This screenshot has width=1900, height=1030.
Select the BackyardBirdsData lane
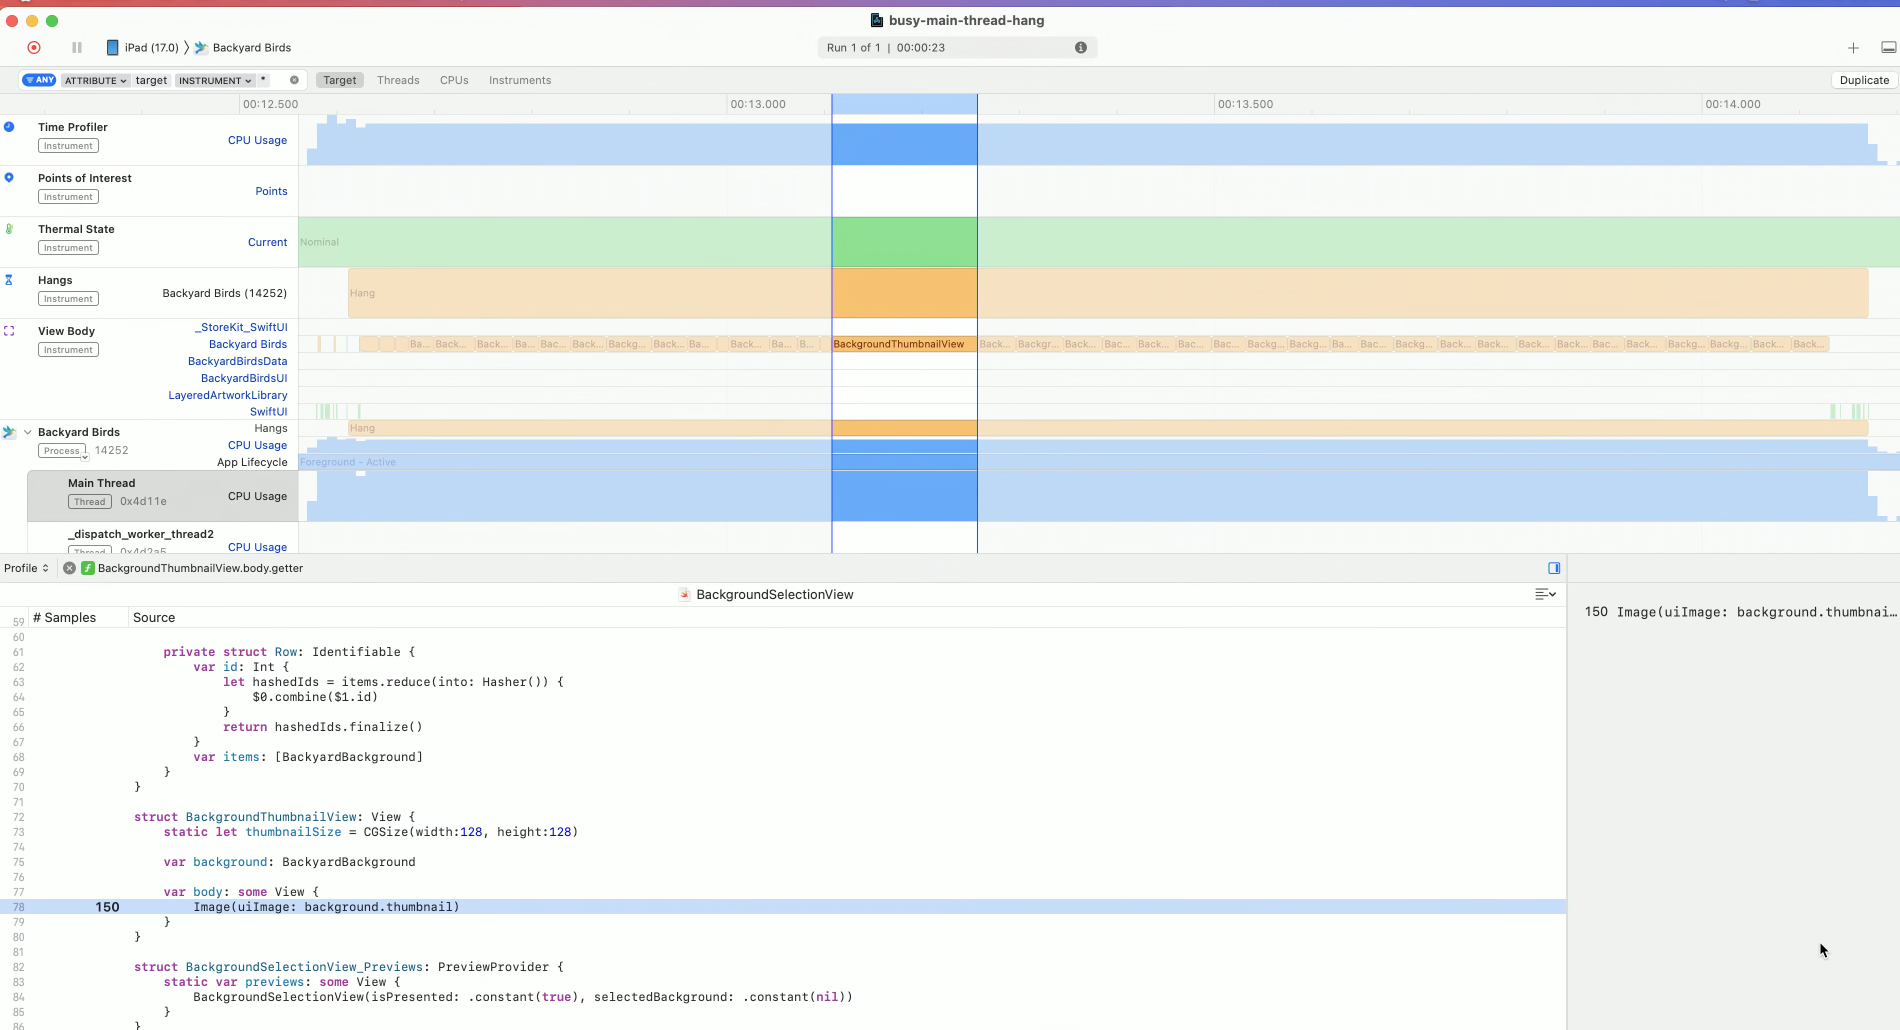pos(237,361)
